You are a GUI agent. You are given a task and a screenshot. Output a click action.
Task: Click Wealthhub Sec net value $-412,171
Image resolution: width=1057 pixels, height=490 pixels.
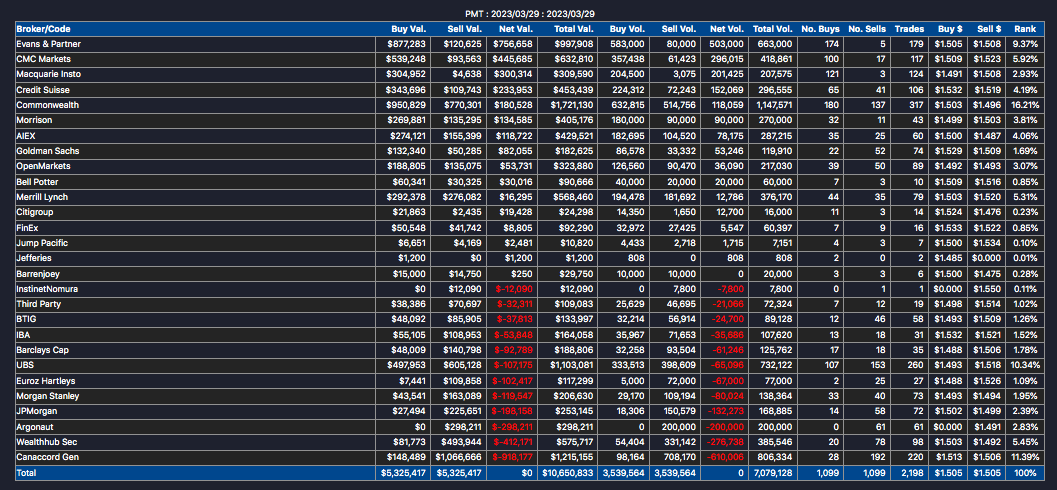click(x=512, y=442)
